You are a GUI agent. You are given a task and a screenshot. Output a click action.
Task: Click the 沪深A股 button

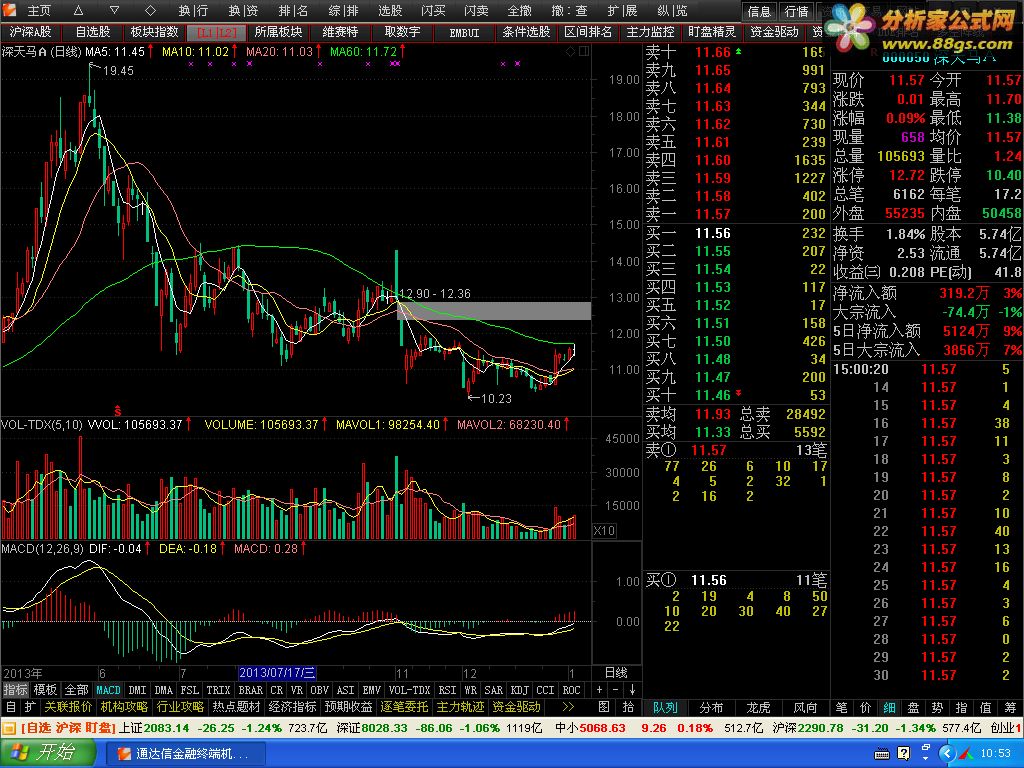click(30, 32)
